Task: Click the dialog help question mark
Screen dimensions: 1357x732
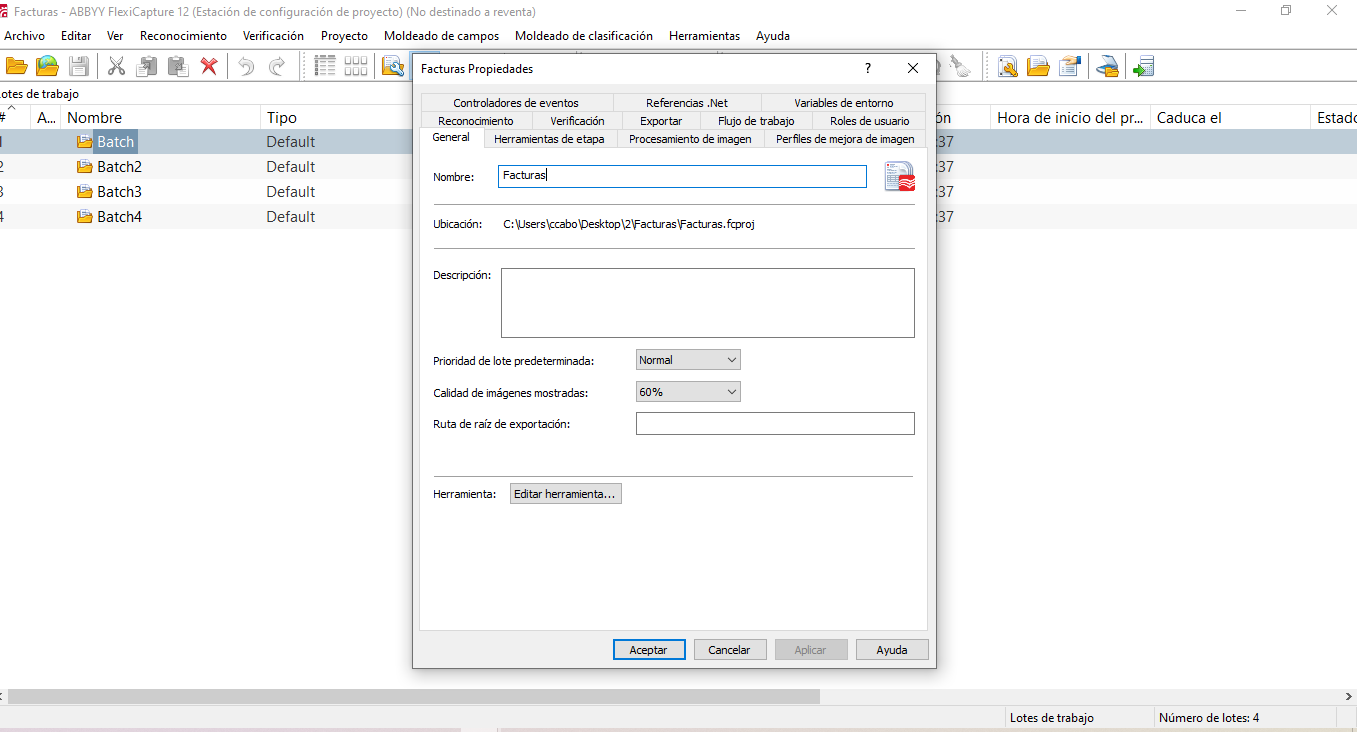Action: click(867, 69)
